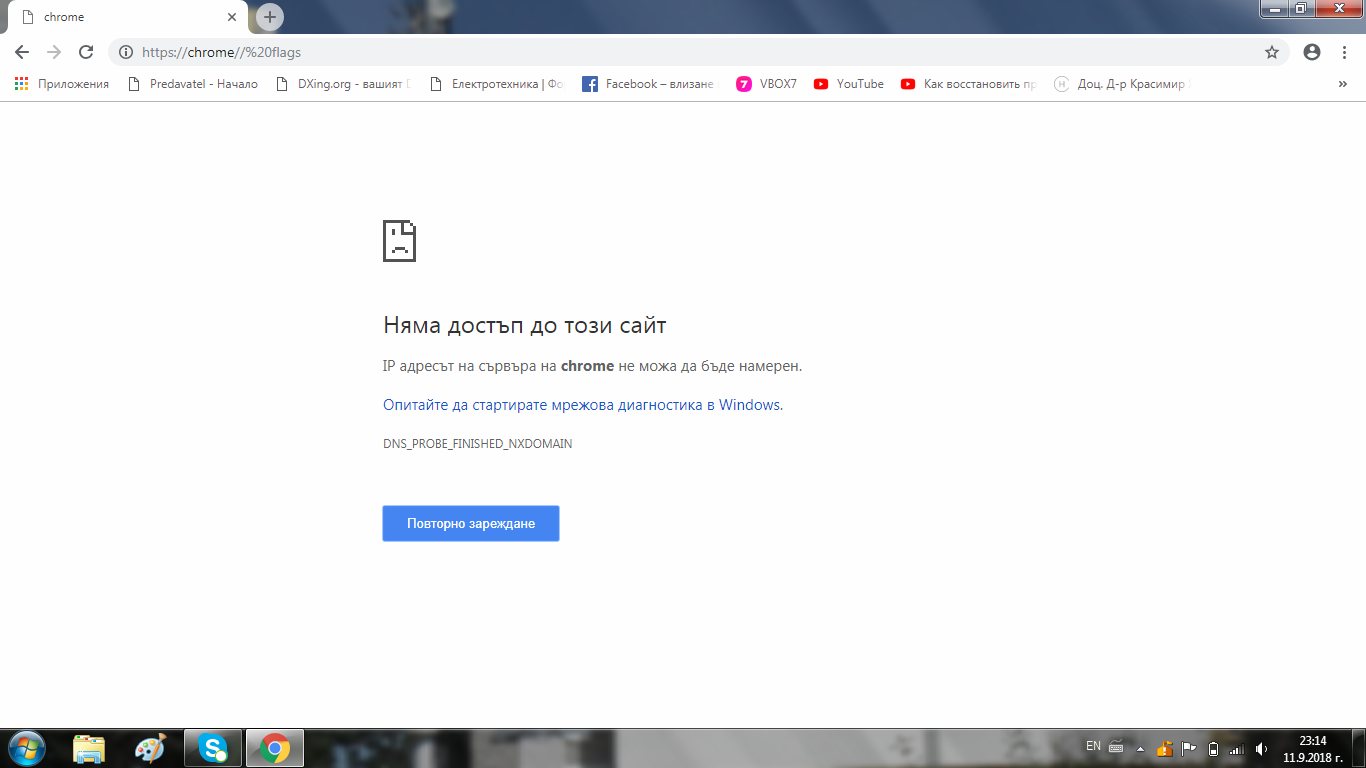
Task: Click the Windows network diagnostics link
Action: 582,405
